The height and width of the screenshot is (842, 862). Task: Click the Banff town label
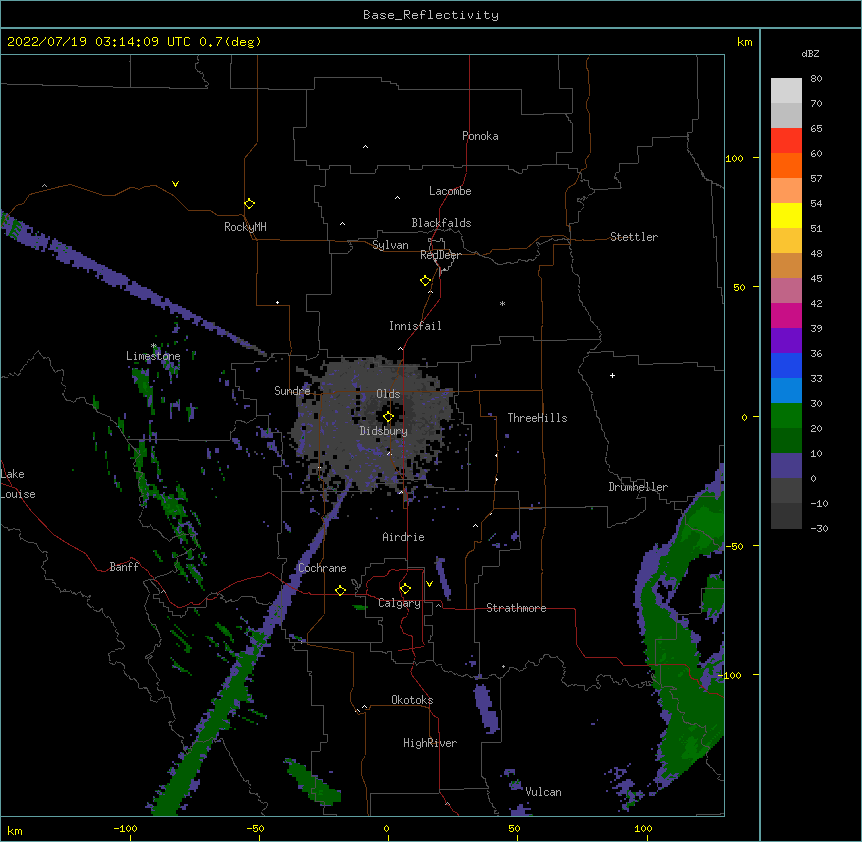tap(124, 567)
